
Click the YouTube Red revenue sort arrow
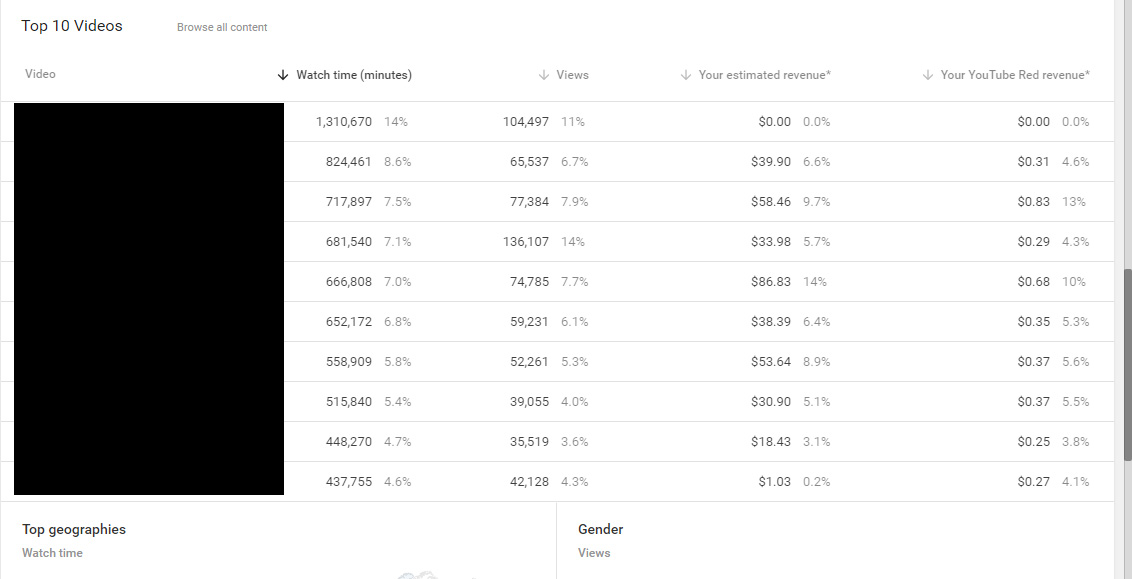[x=928, y=75]
